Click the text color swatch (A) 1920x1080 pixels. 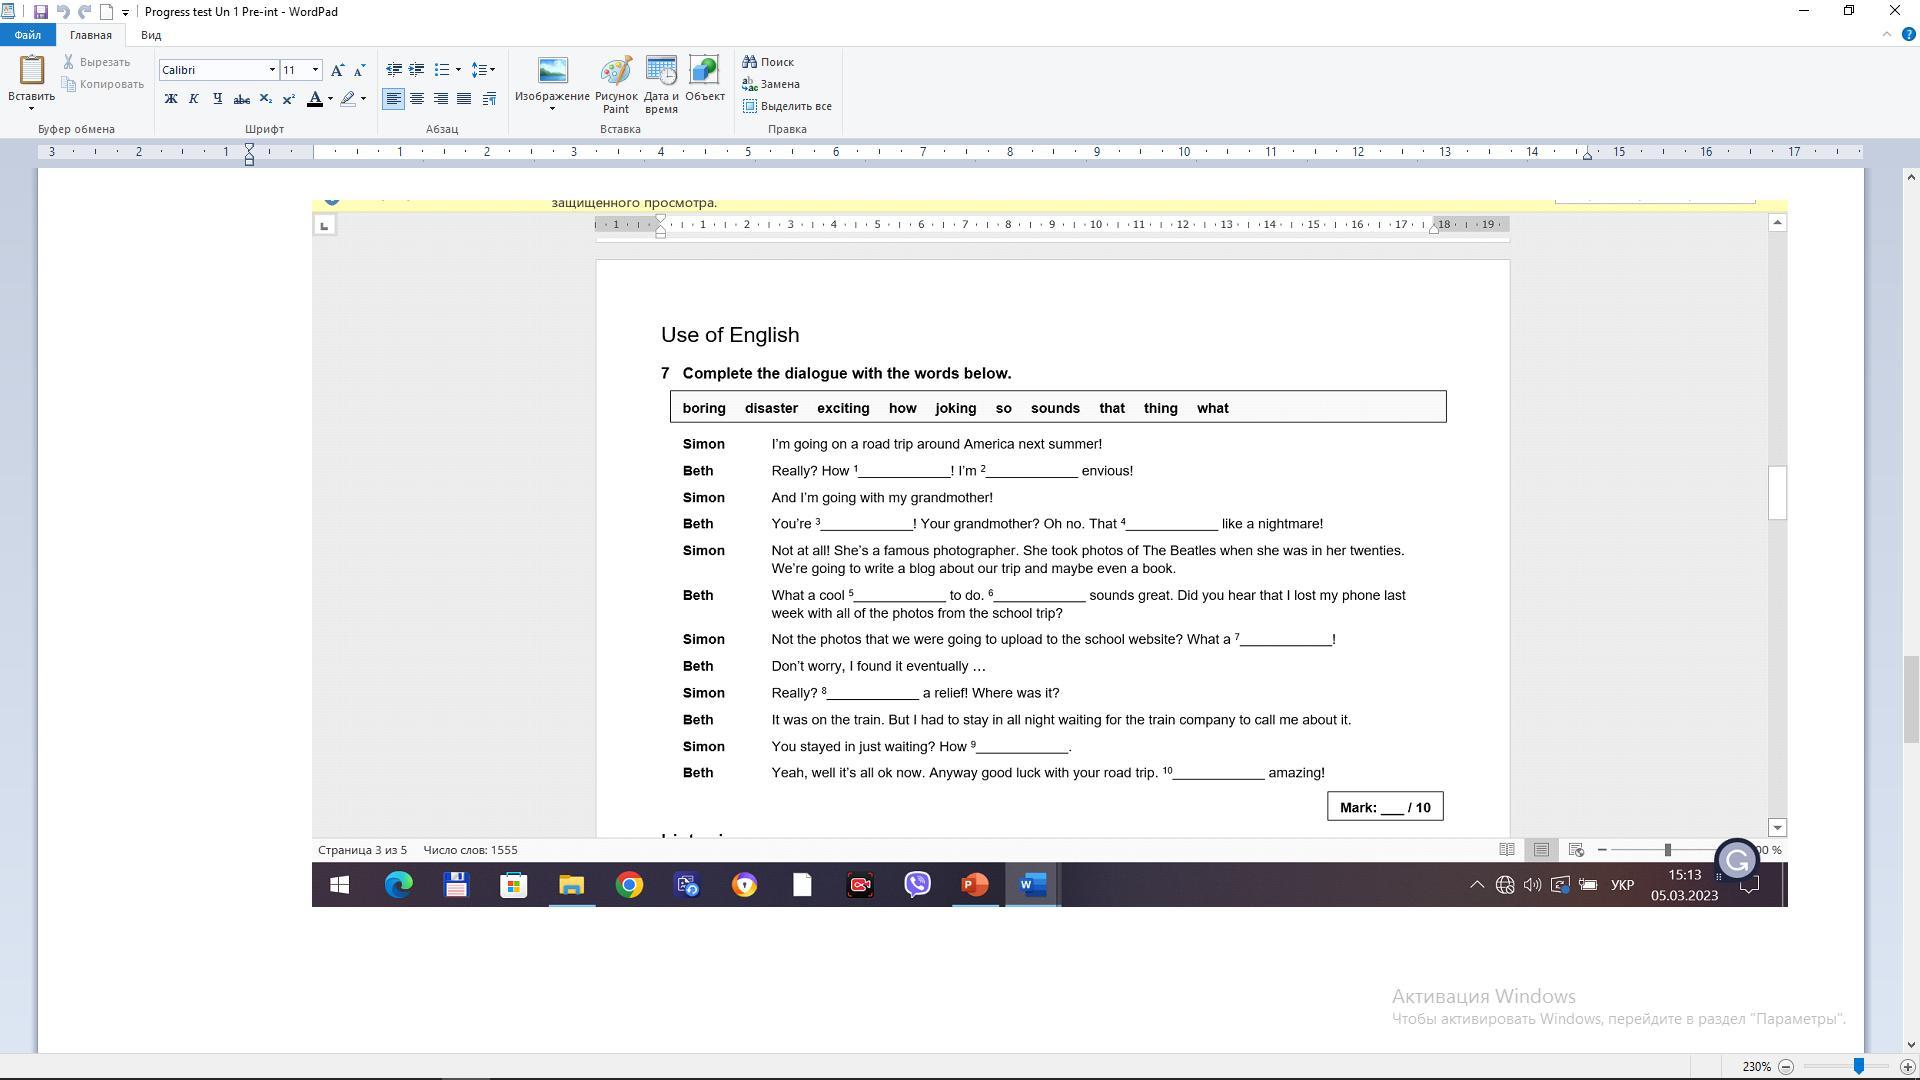[314, 98]
